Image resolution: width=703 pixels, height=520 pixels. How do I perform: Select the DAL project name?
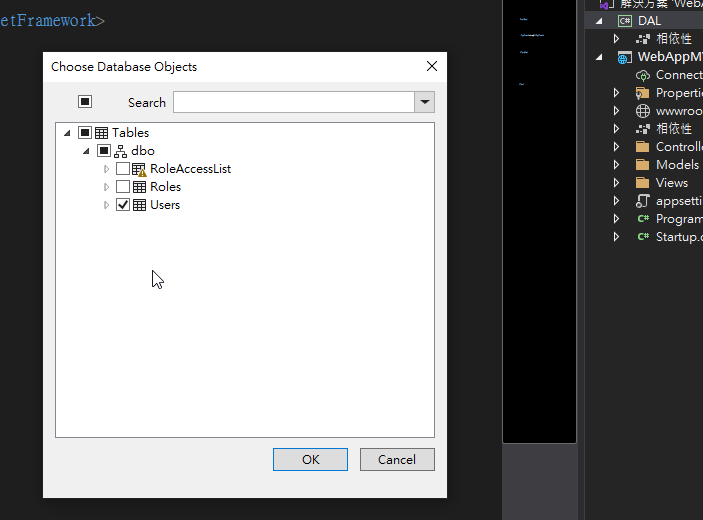[x=649, y=21]
